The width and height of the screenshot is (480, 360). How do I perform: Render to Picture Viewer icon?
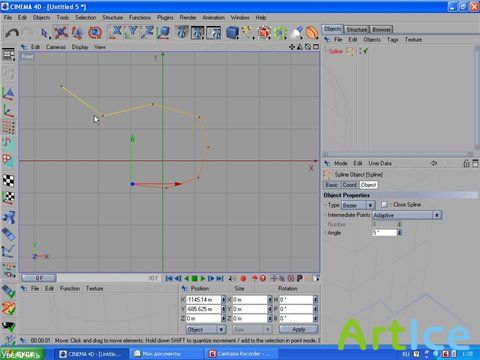(198, 32)
